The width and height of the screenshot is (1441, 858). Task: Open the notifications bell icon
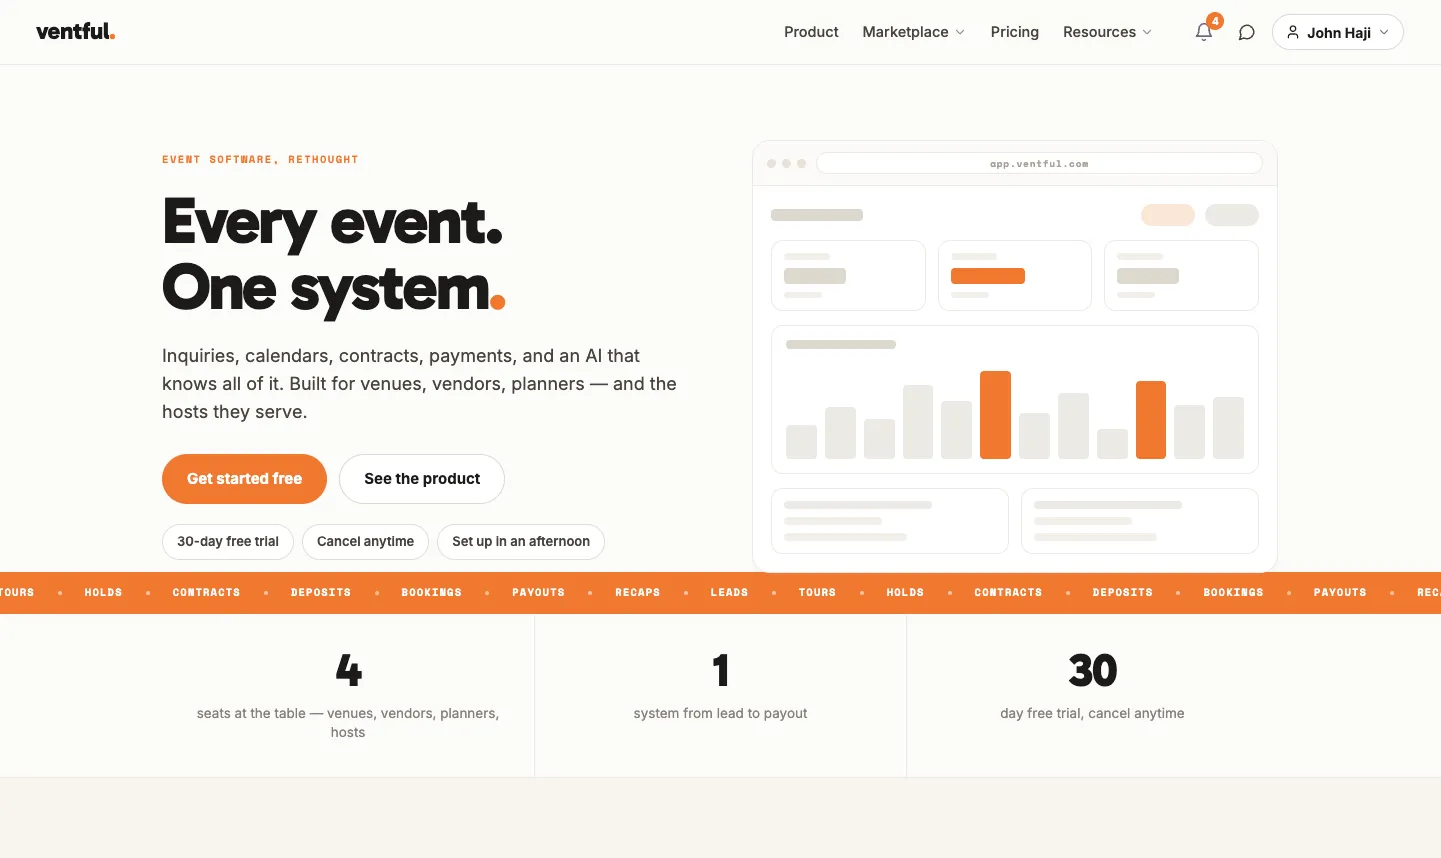tap(1204, 32)
